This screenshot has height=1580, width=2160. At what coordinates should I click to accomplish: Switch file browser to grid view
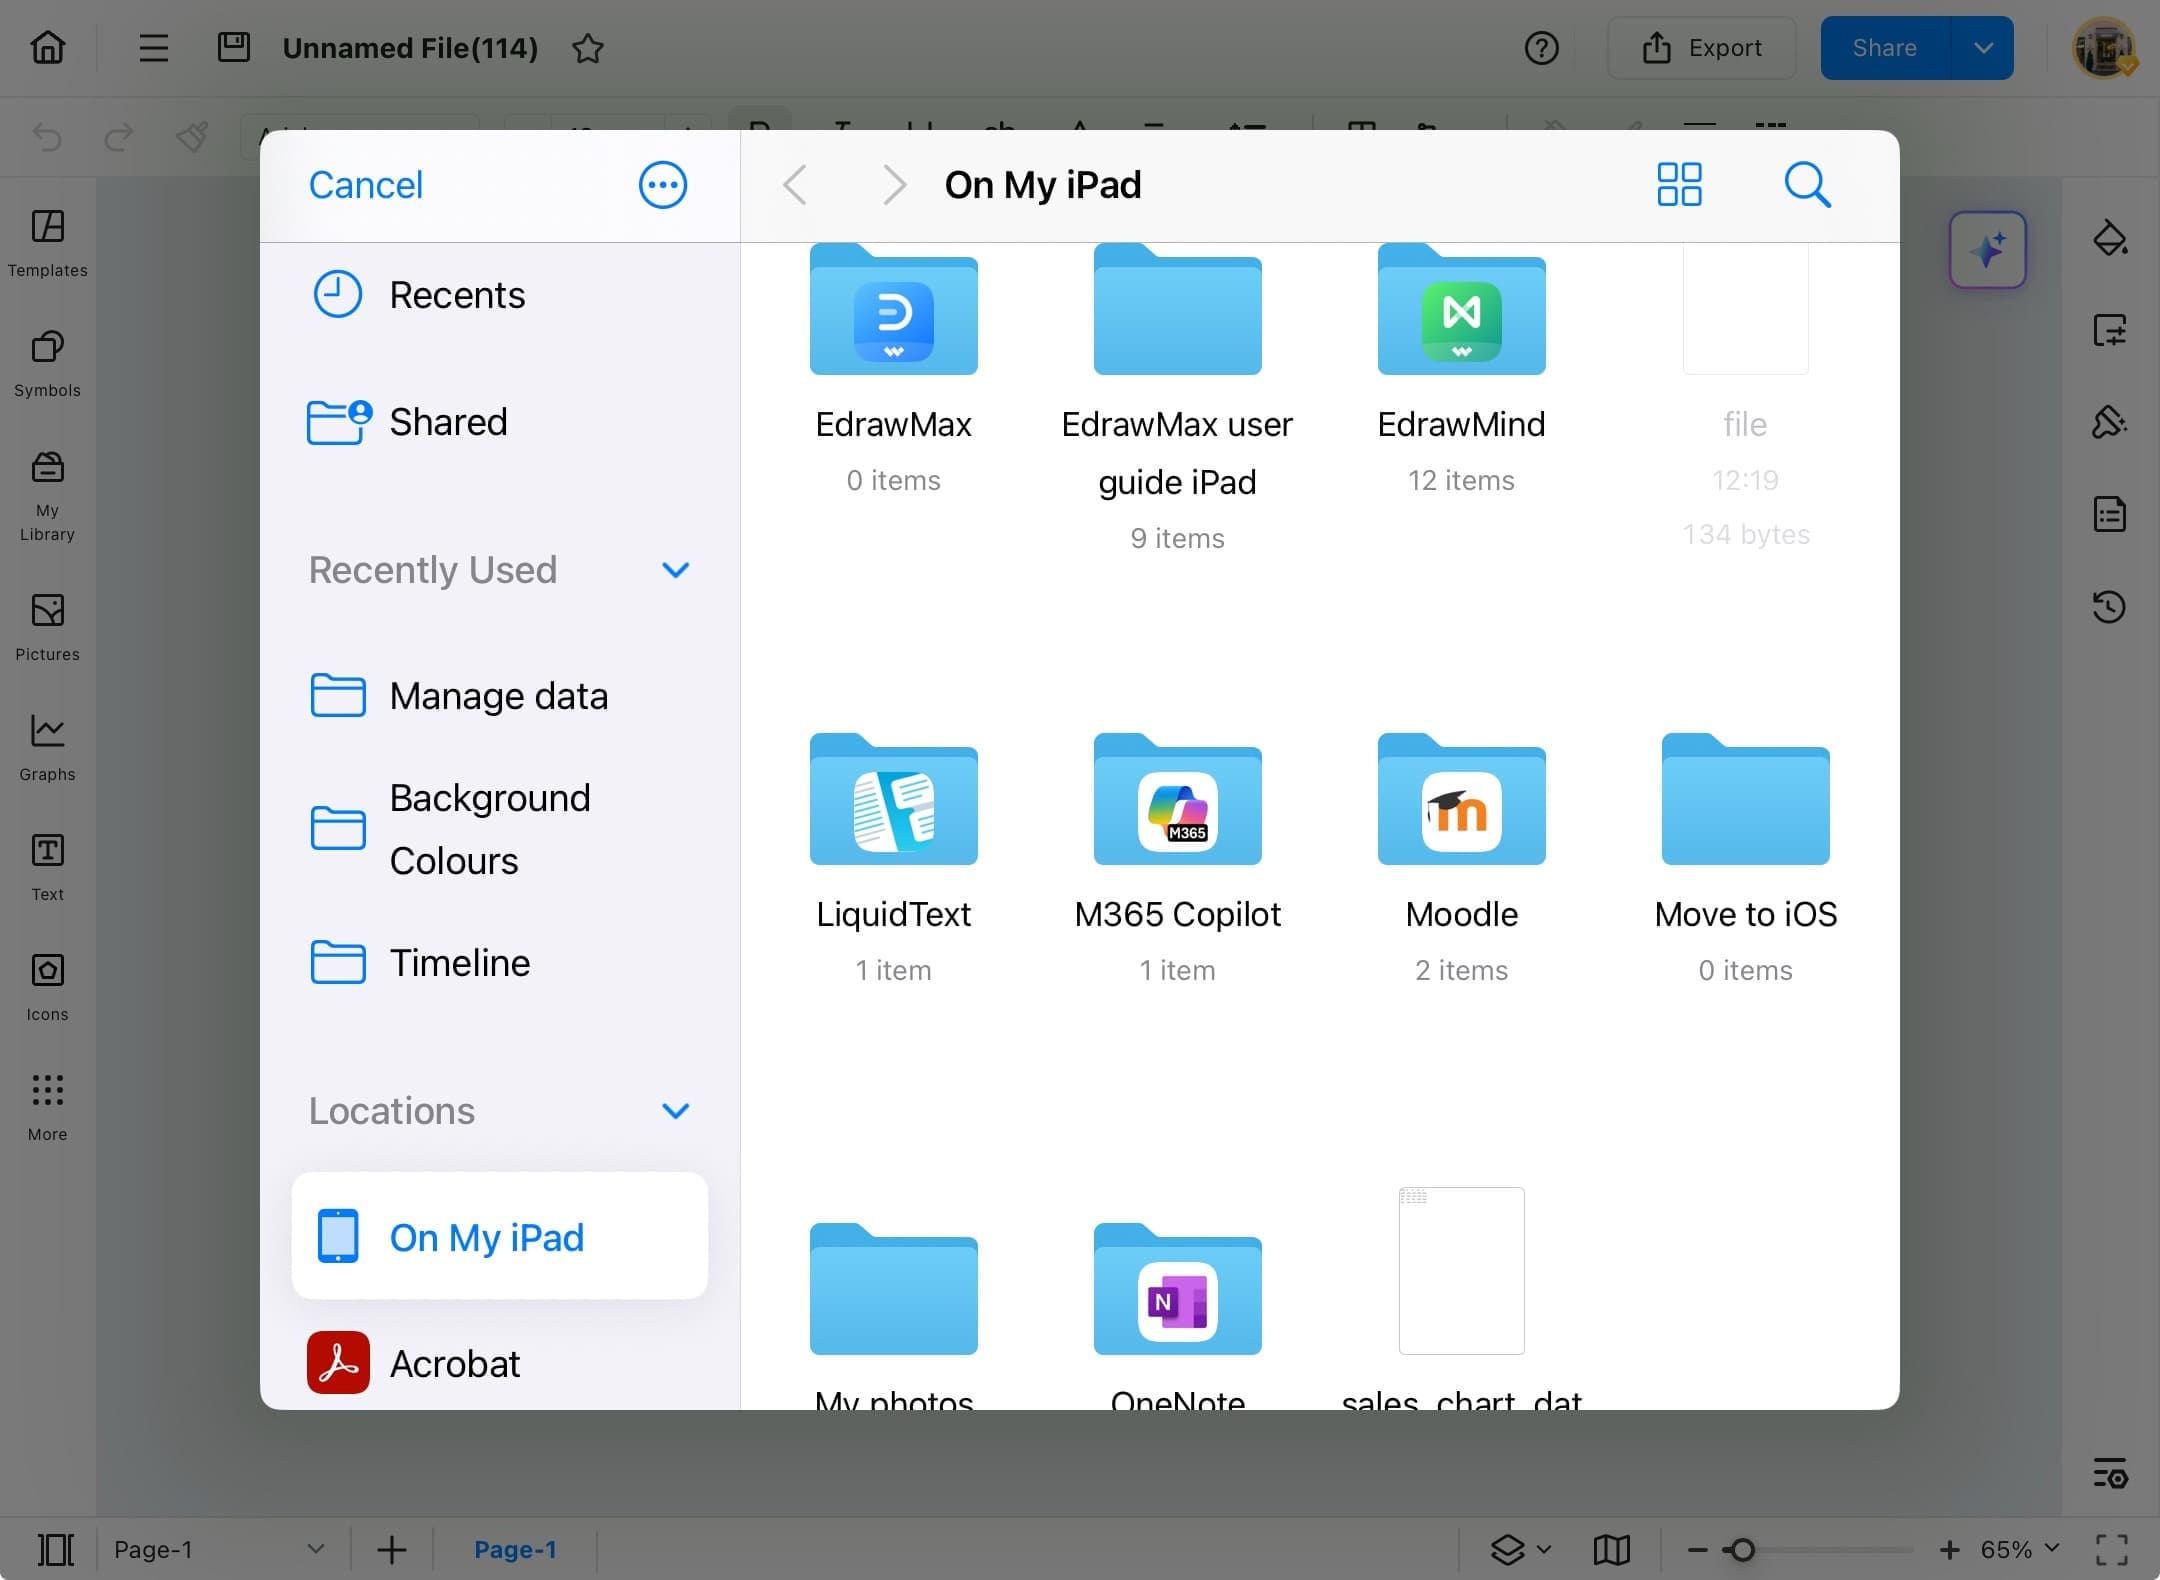(1678, 184)
